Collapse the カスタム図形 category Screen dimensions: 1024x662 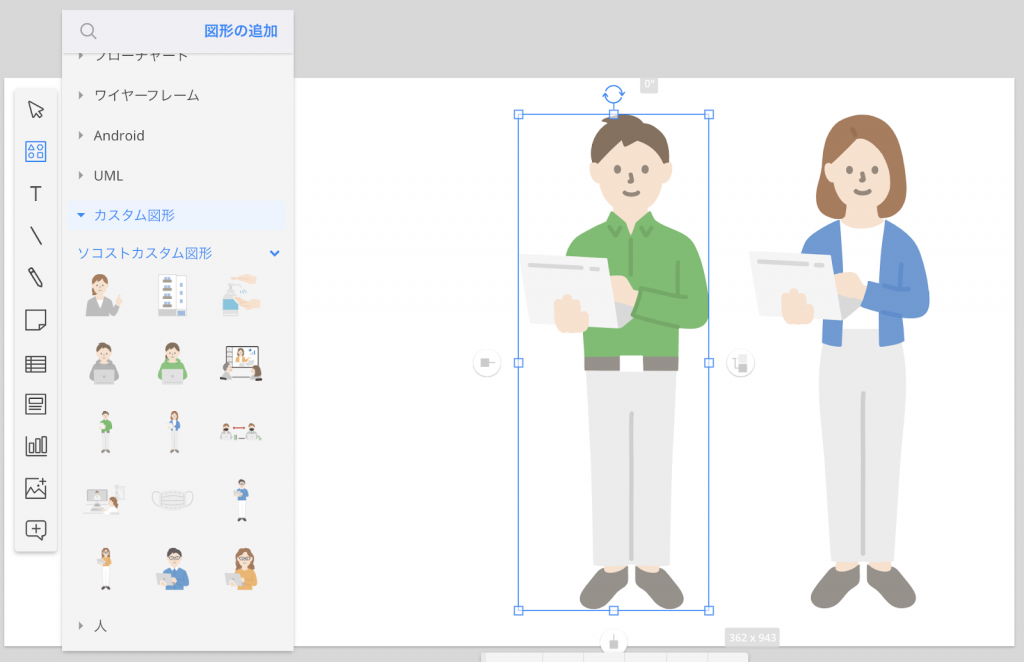click(x=134, y=215)
